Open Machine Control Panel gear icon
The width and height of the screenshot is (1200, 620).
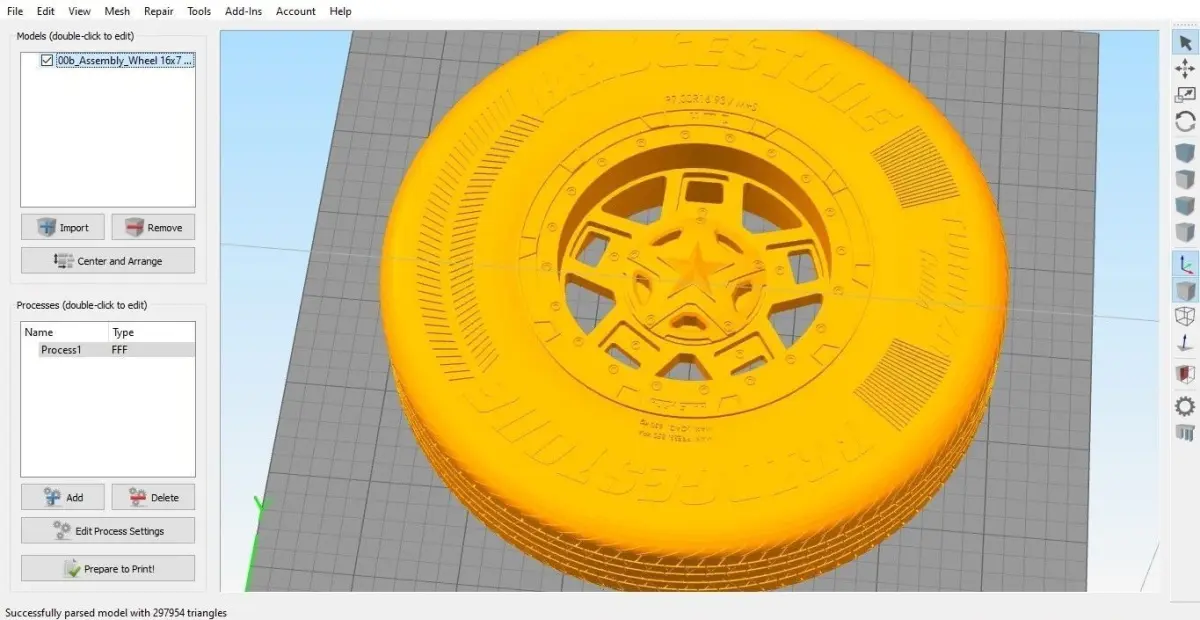point(1185,406)
